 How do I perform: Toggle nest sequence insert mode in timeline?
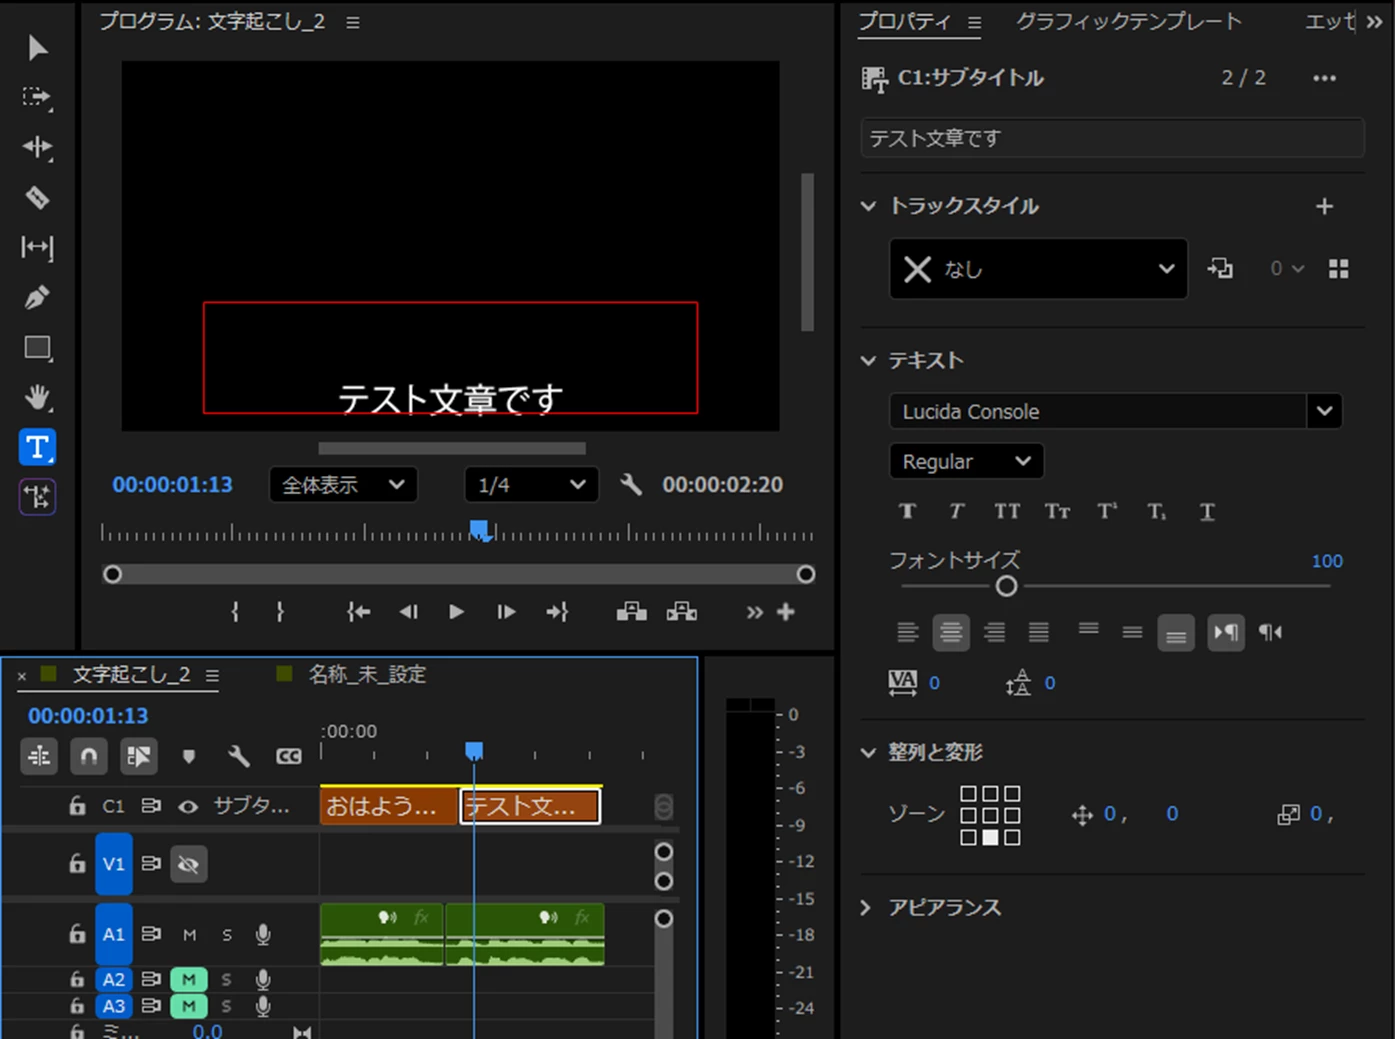pos(39,757)
